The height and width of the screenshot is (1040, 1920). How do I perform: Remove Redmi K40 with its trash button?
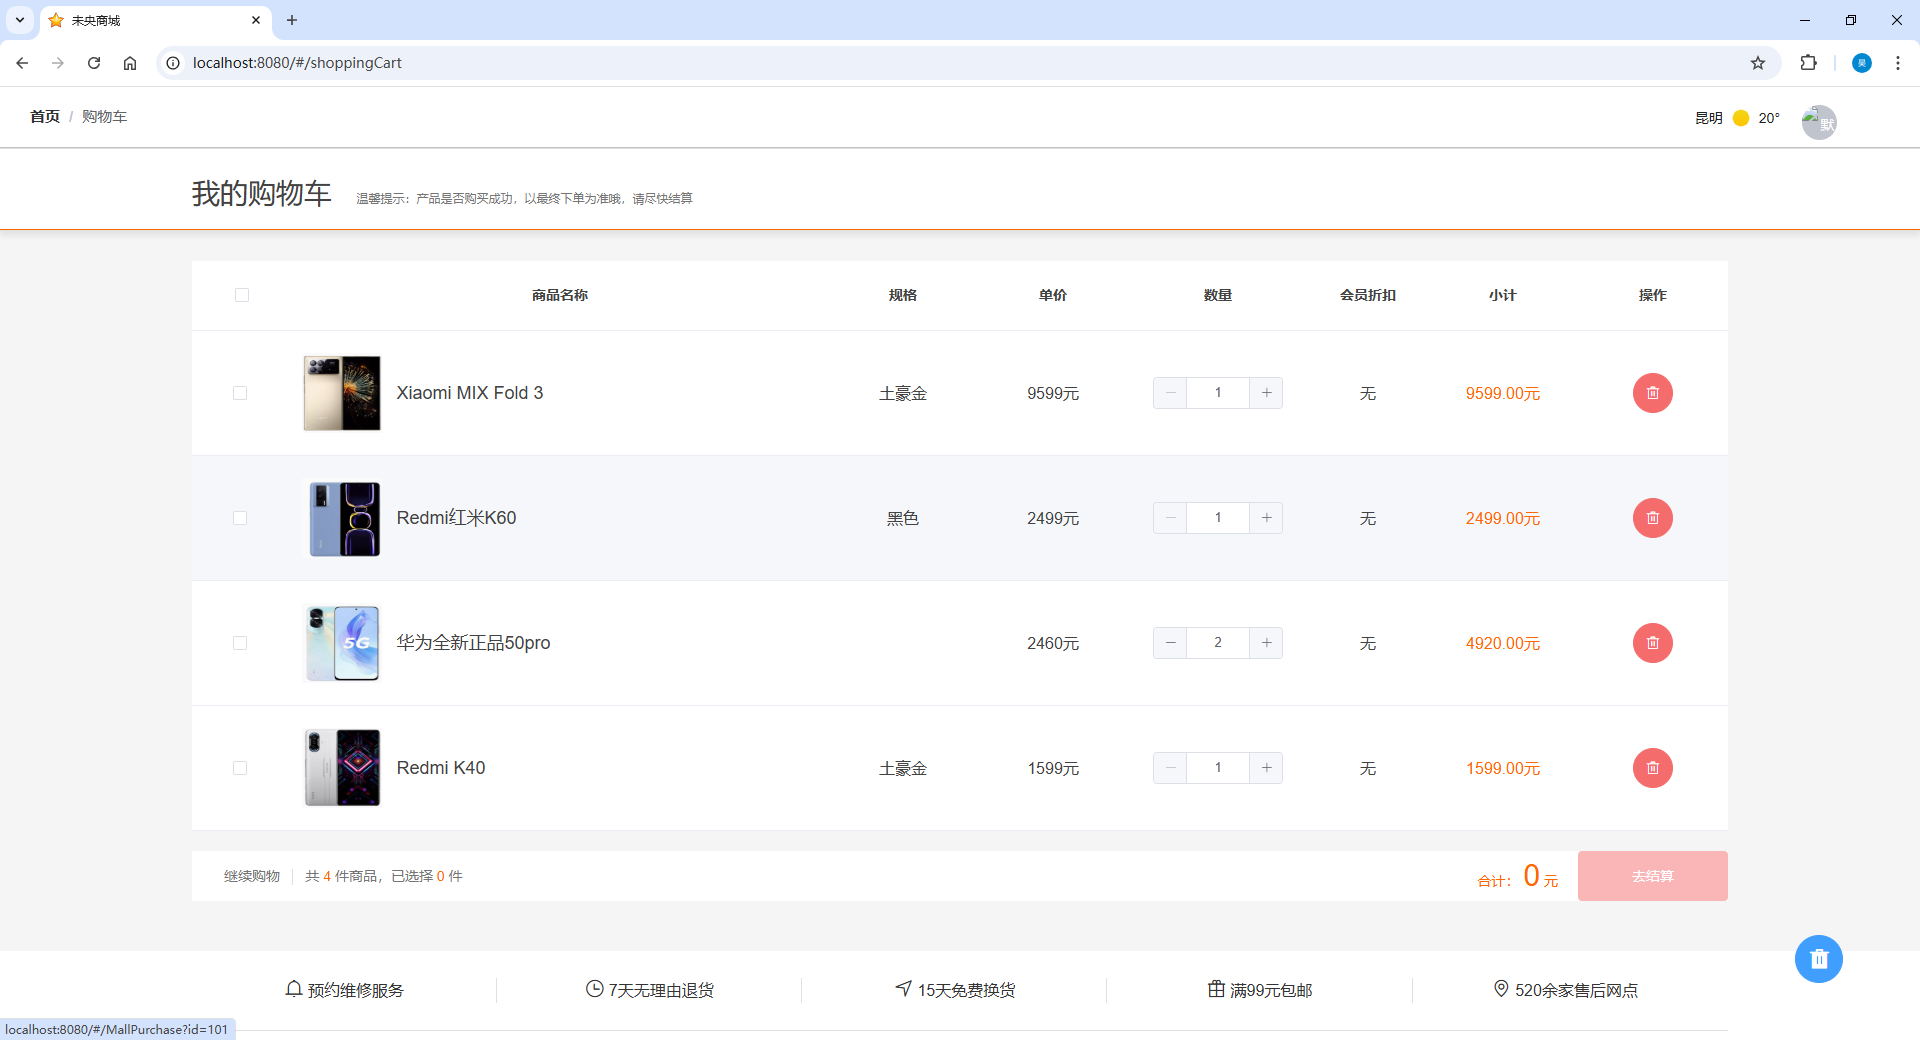(x=1652, y=768)
